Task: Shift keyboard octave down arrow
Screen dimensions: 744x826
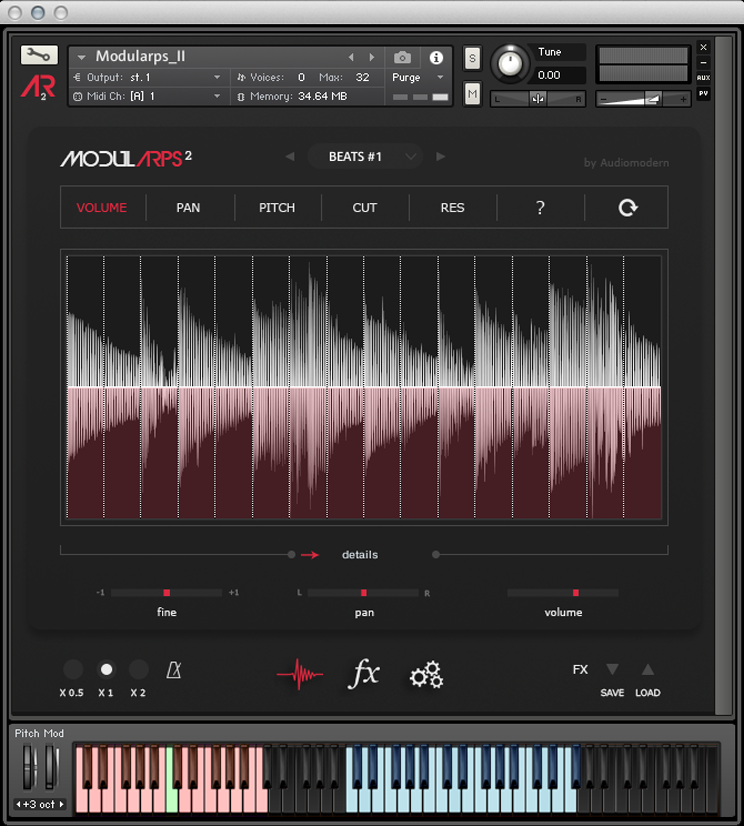Action: [18, 804]
